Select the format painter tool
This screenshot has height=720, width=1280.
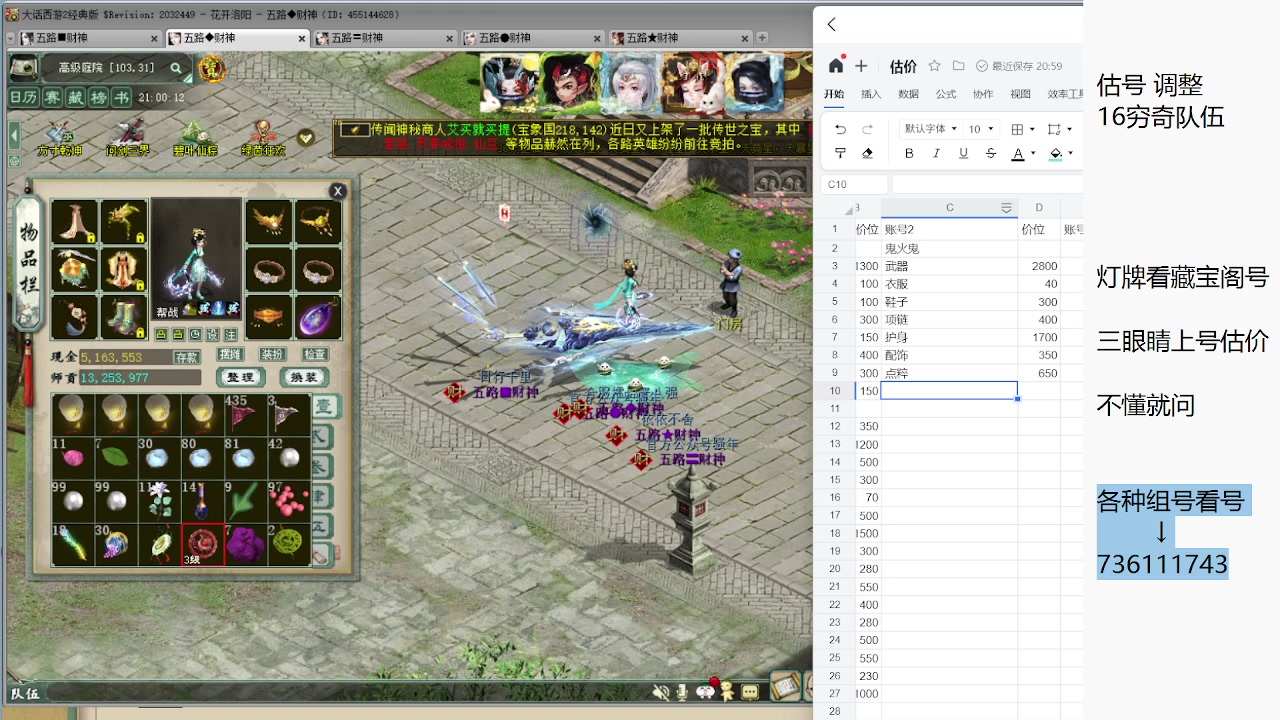click(840, 153)
